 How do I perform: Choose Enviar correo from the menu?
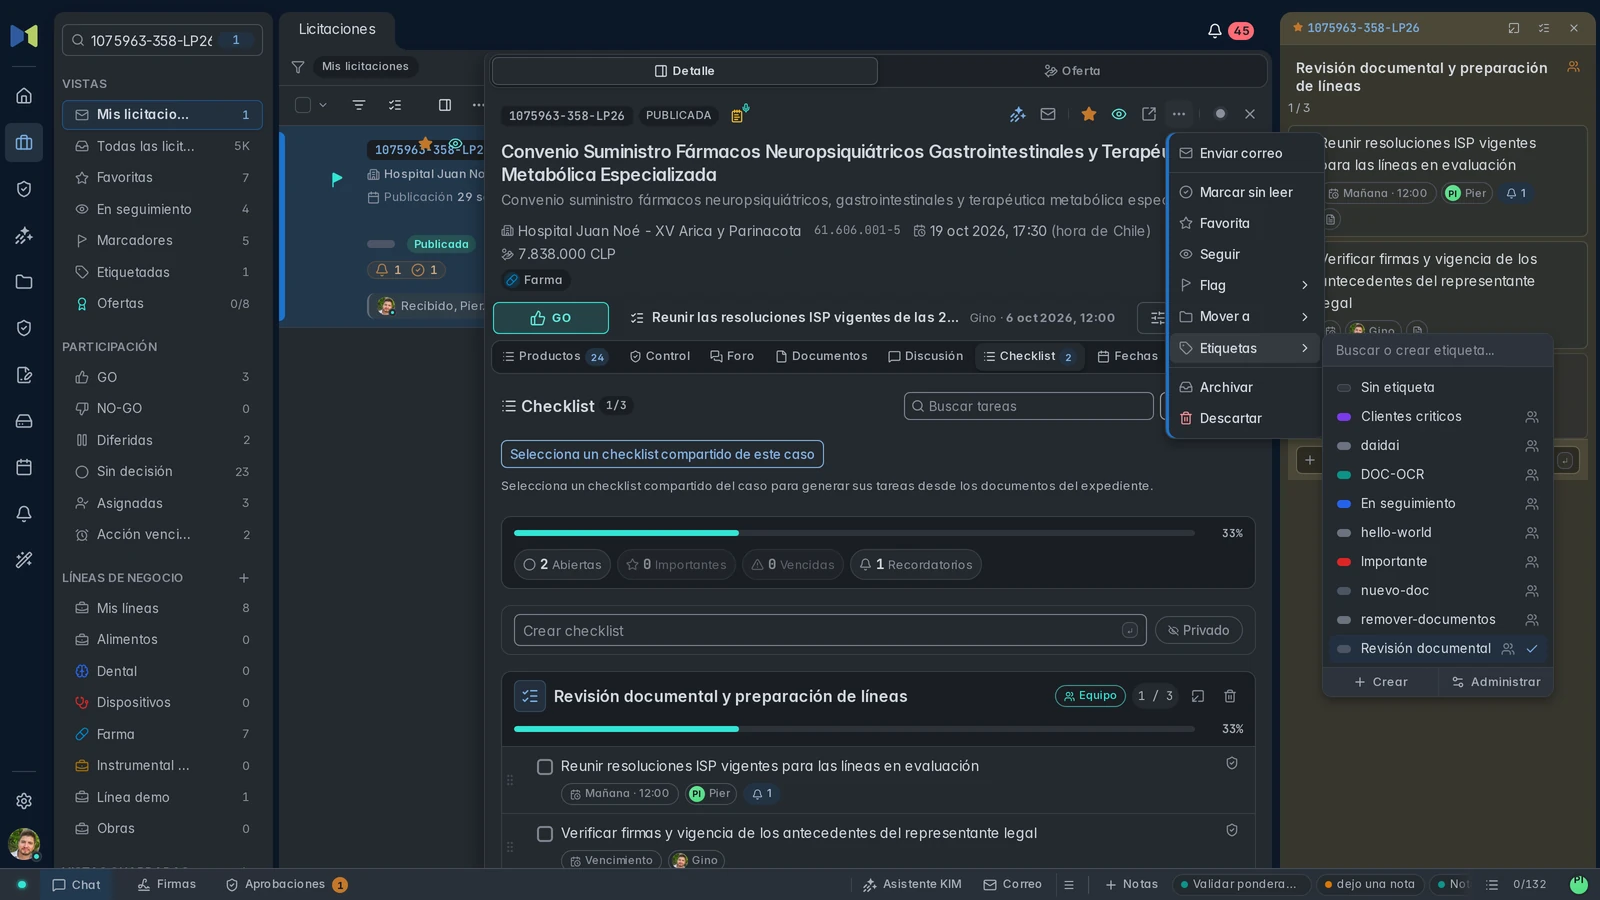(x=1246, y=153)
